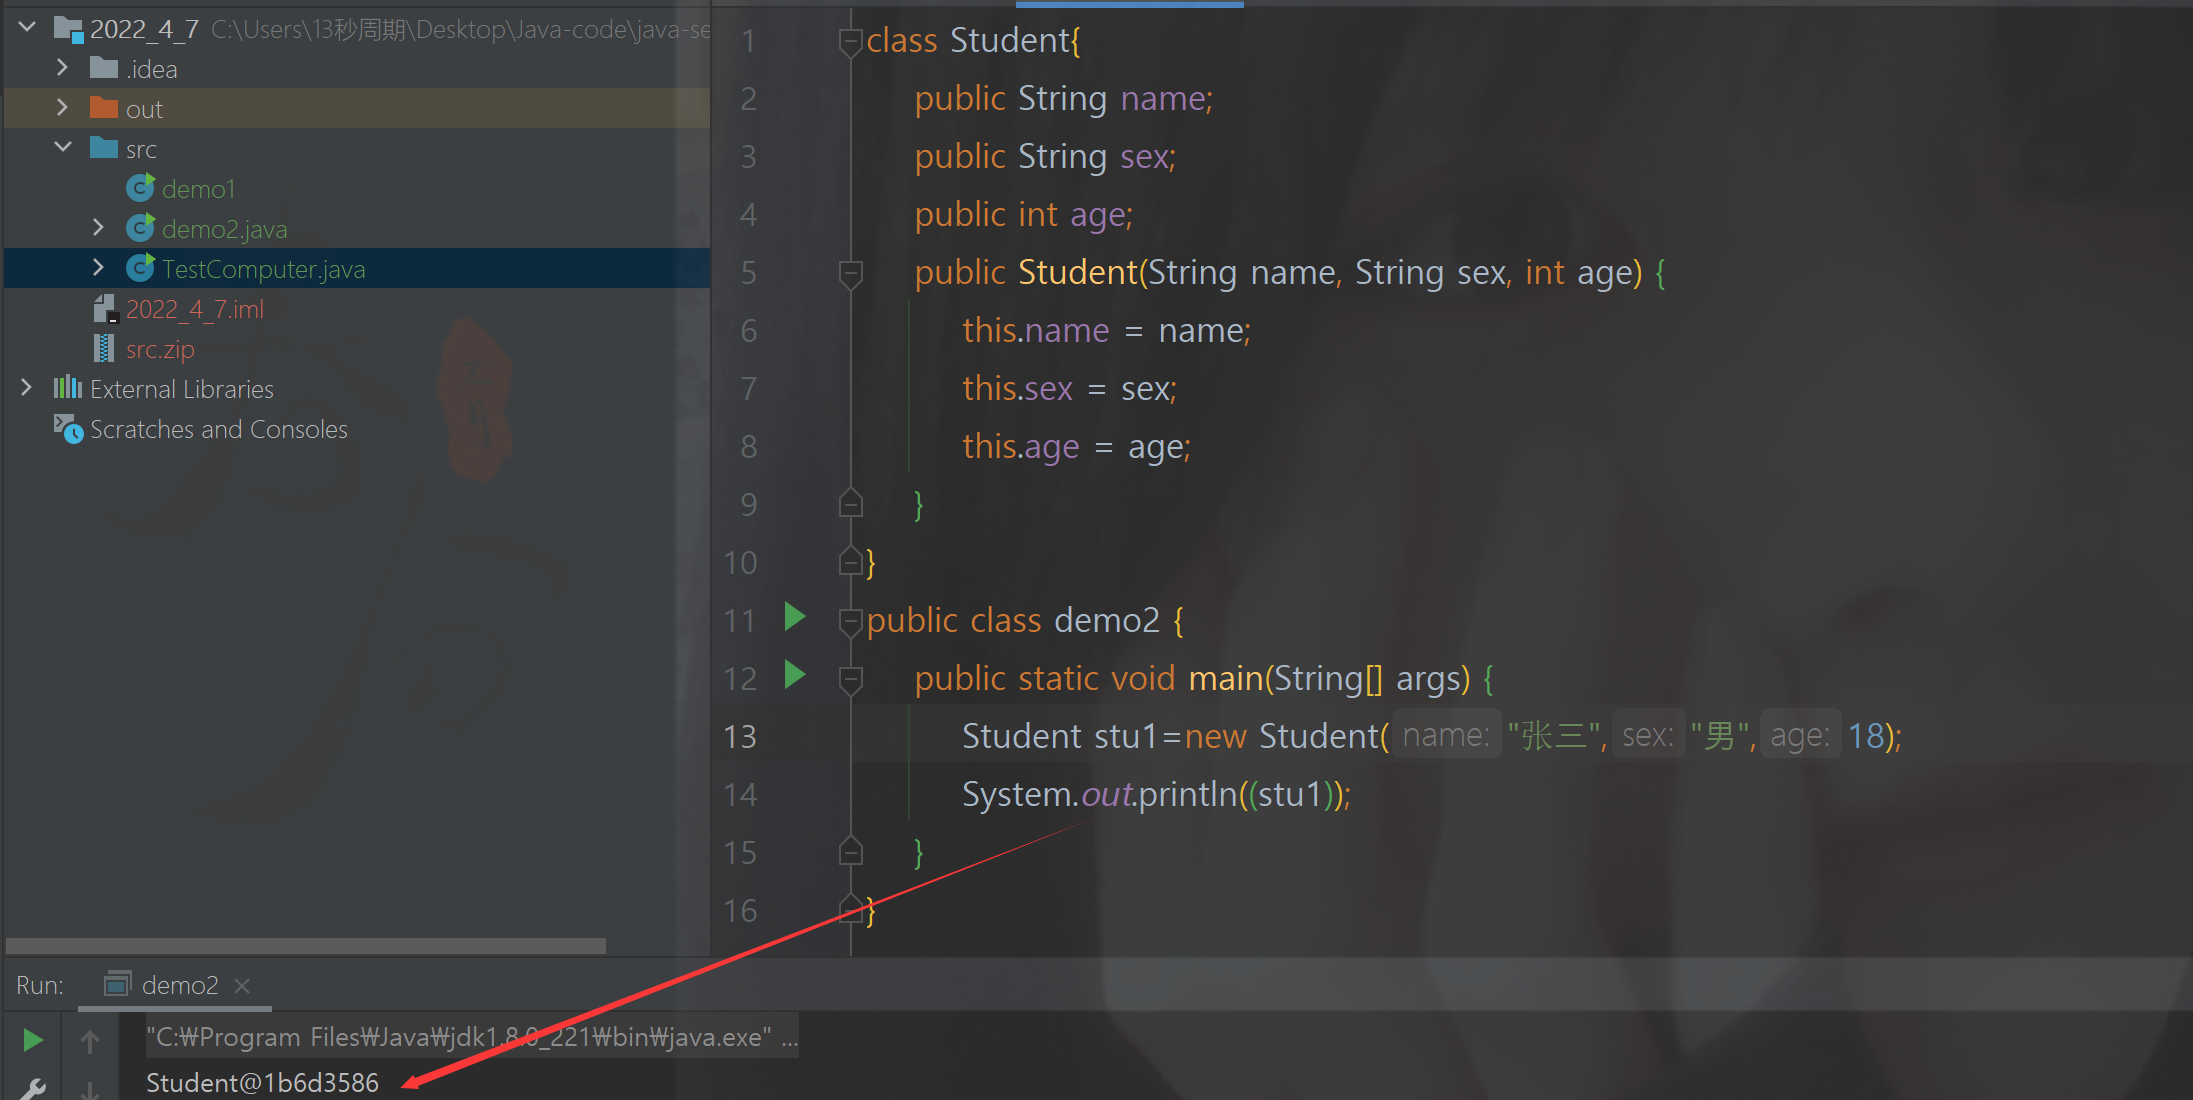Click the java.exe command line in console
This screenshot has width=2193, height=1100.
pos(472,1037)
